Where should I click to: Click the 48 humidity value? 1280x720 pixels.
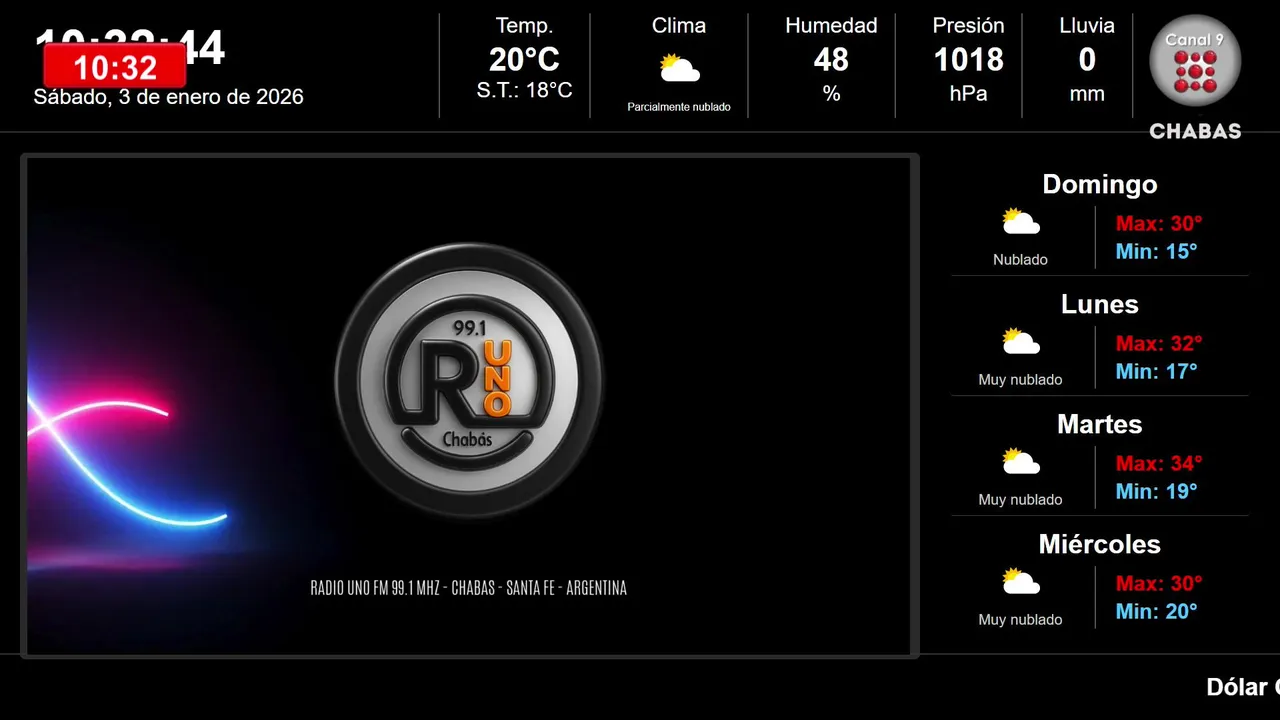pos(831,60)
